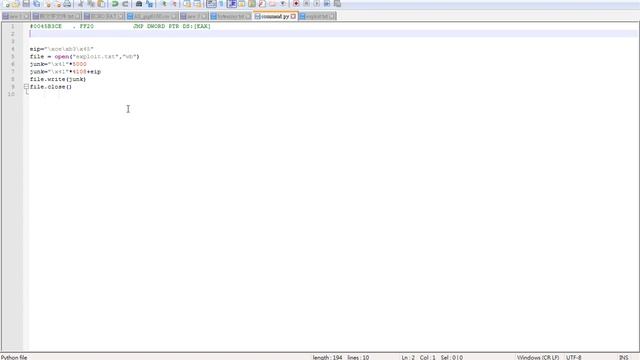The width and height of the screenshot is (640, 360).
Task: Click the Open file toolbar icon
Action: [16, 4]
